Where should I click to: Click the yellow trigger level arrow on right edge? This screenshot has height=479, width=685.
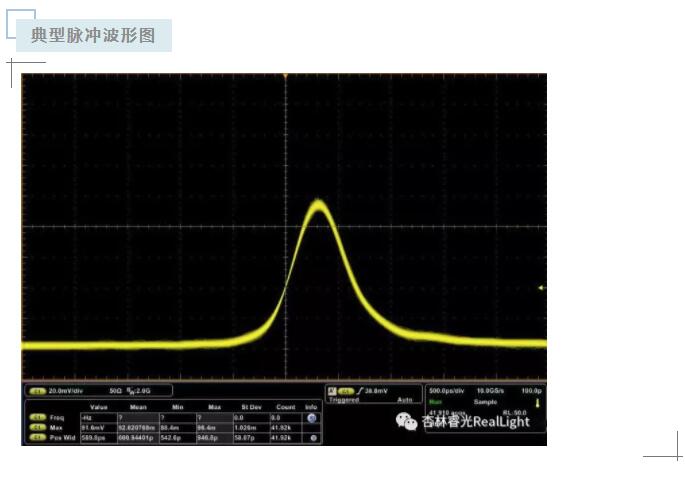541,288
